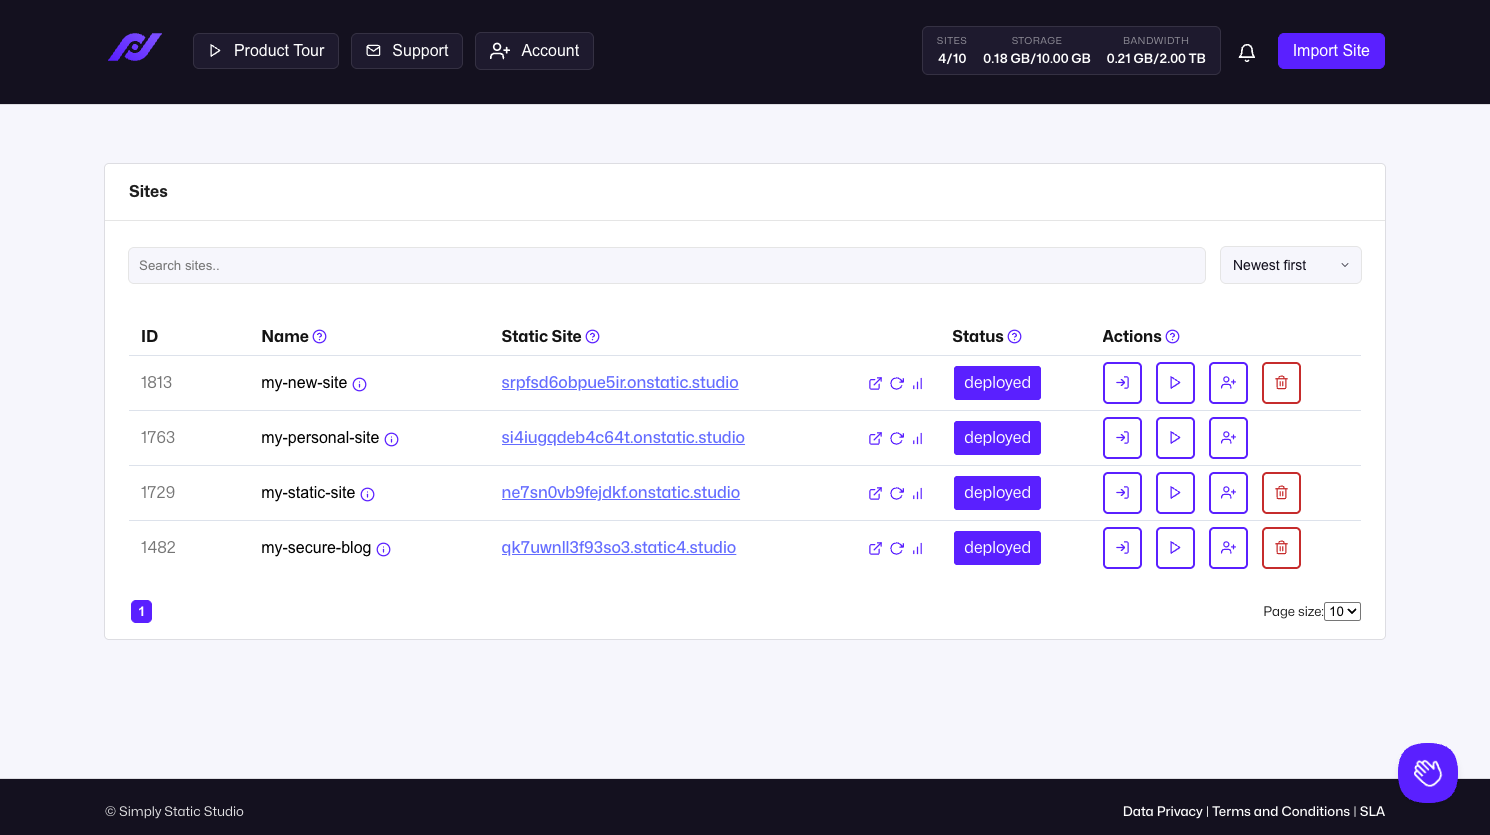Viewport: 1490px width, 835px height.
Task: Click the notification bell icon
Action: point(1246,52)
